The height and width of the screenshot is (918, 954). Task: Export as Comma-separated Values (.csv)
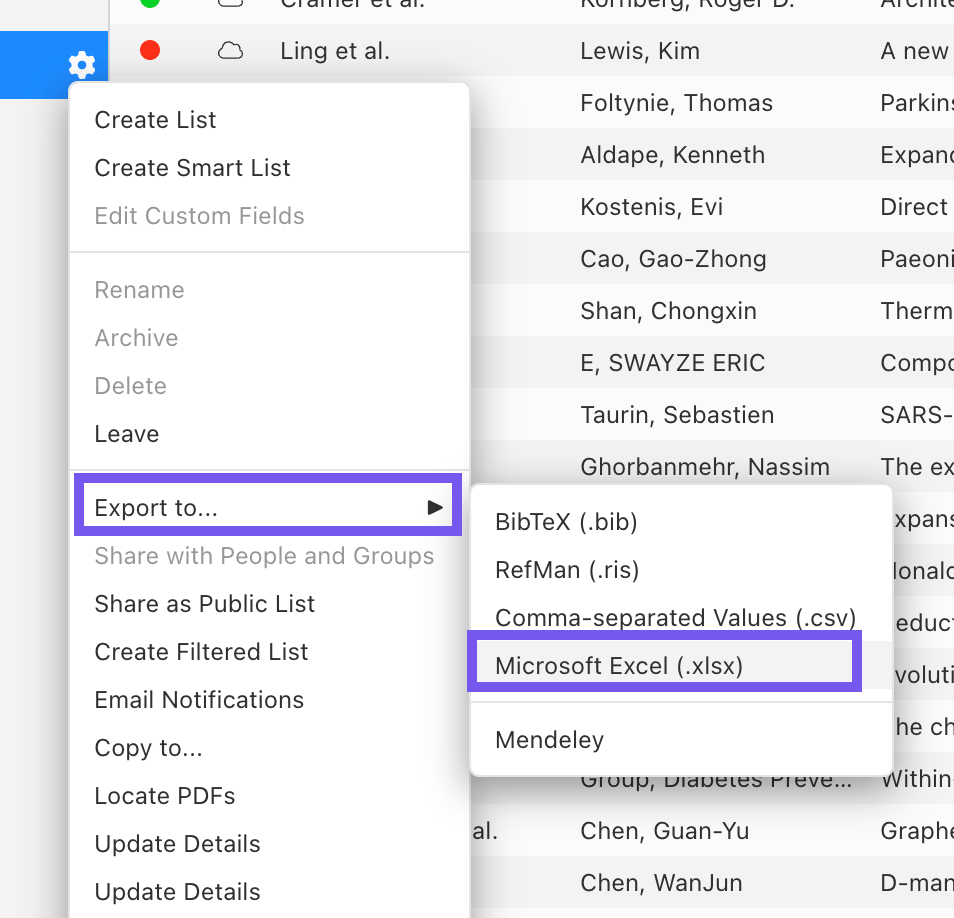pyautogui.click(x=676, y=618)
